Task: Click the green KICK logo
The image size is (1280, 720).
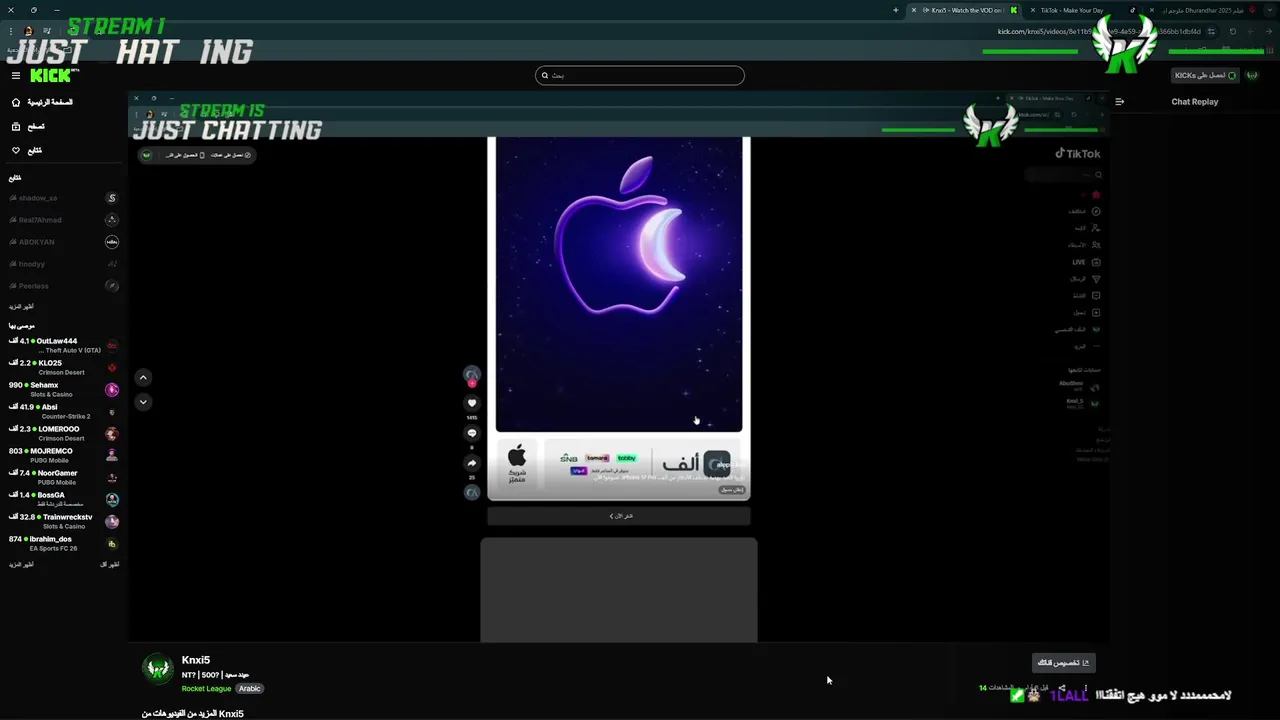Action: click(50, 75)
